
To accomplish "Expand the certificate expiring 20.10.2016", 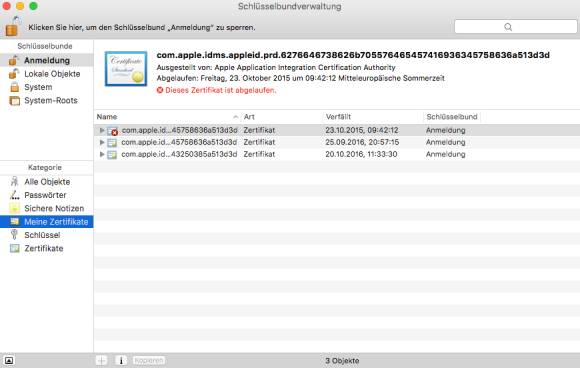I will click(102, 154).
